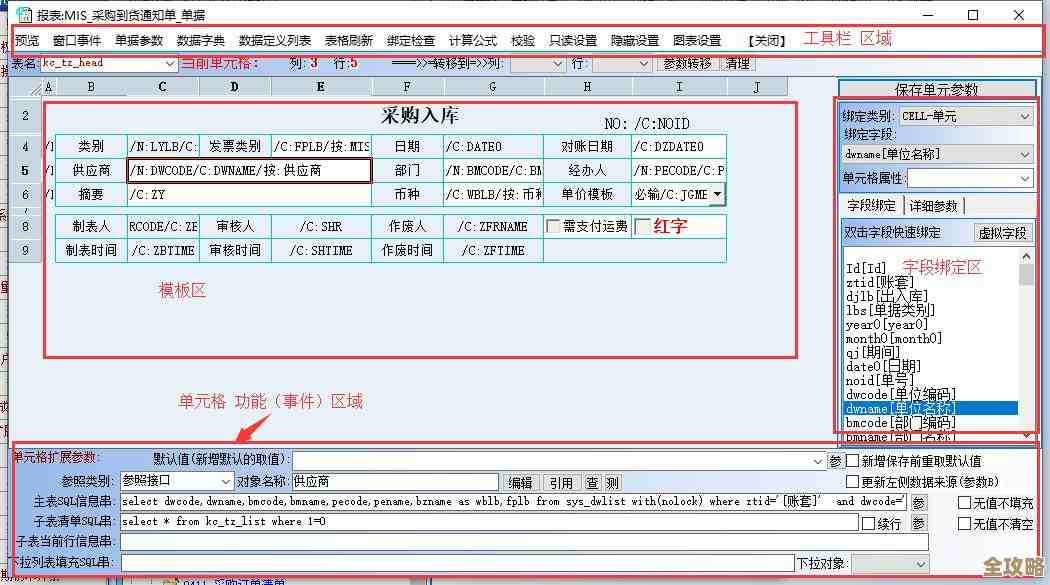Click the 保存单元参数 button

pos(937,88)
